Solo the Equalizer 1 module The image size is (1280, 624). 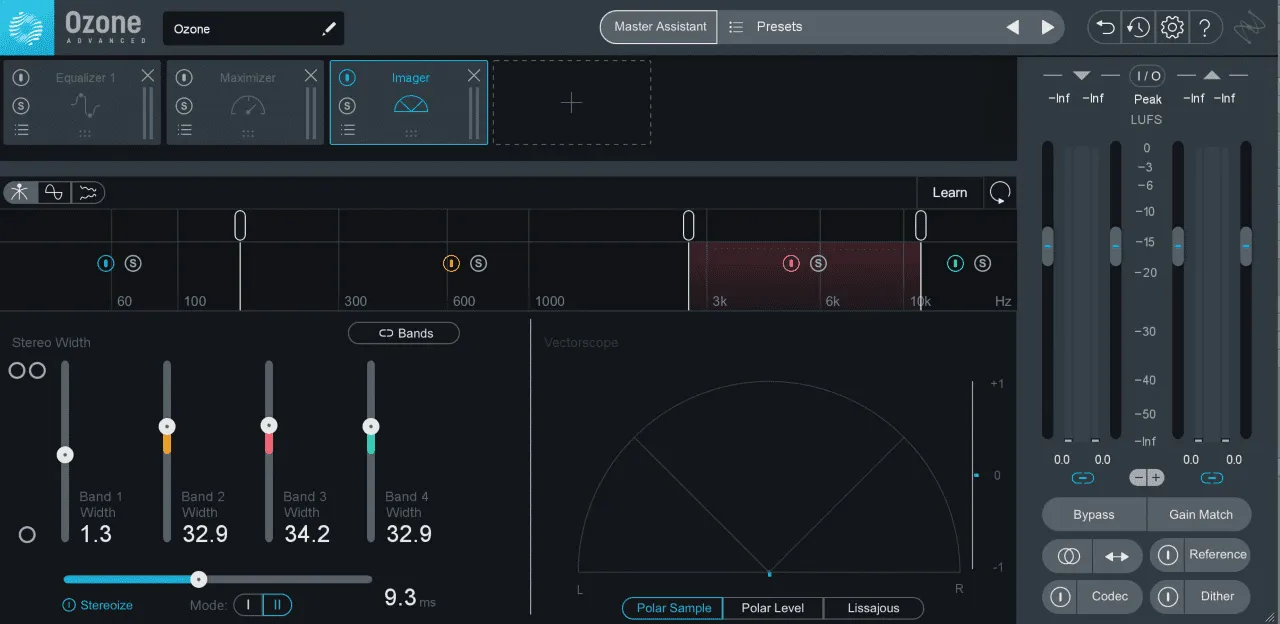point(21,106)
